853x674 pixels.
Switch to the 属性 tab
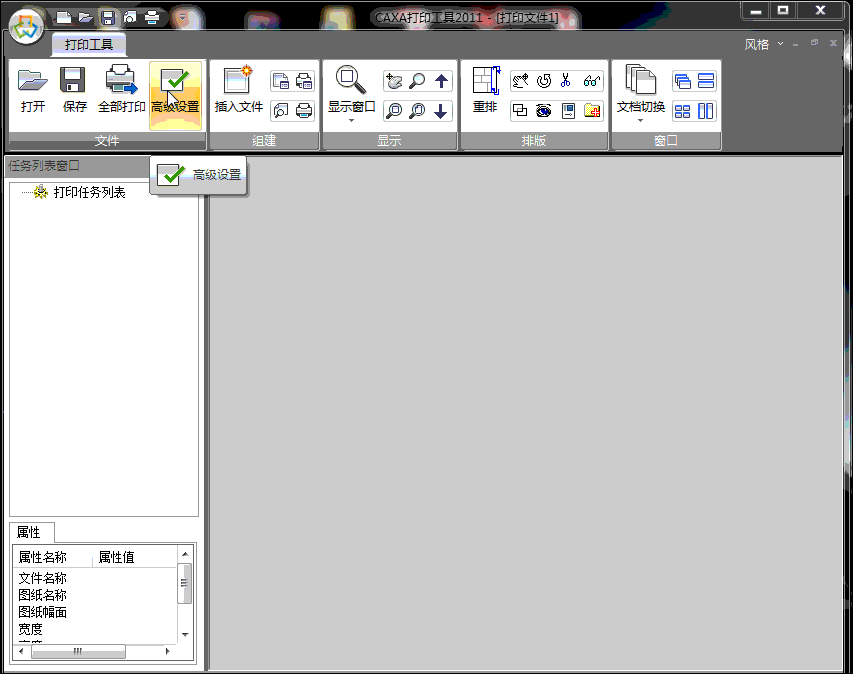(x=32, y=532)
